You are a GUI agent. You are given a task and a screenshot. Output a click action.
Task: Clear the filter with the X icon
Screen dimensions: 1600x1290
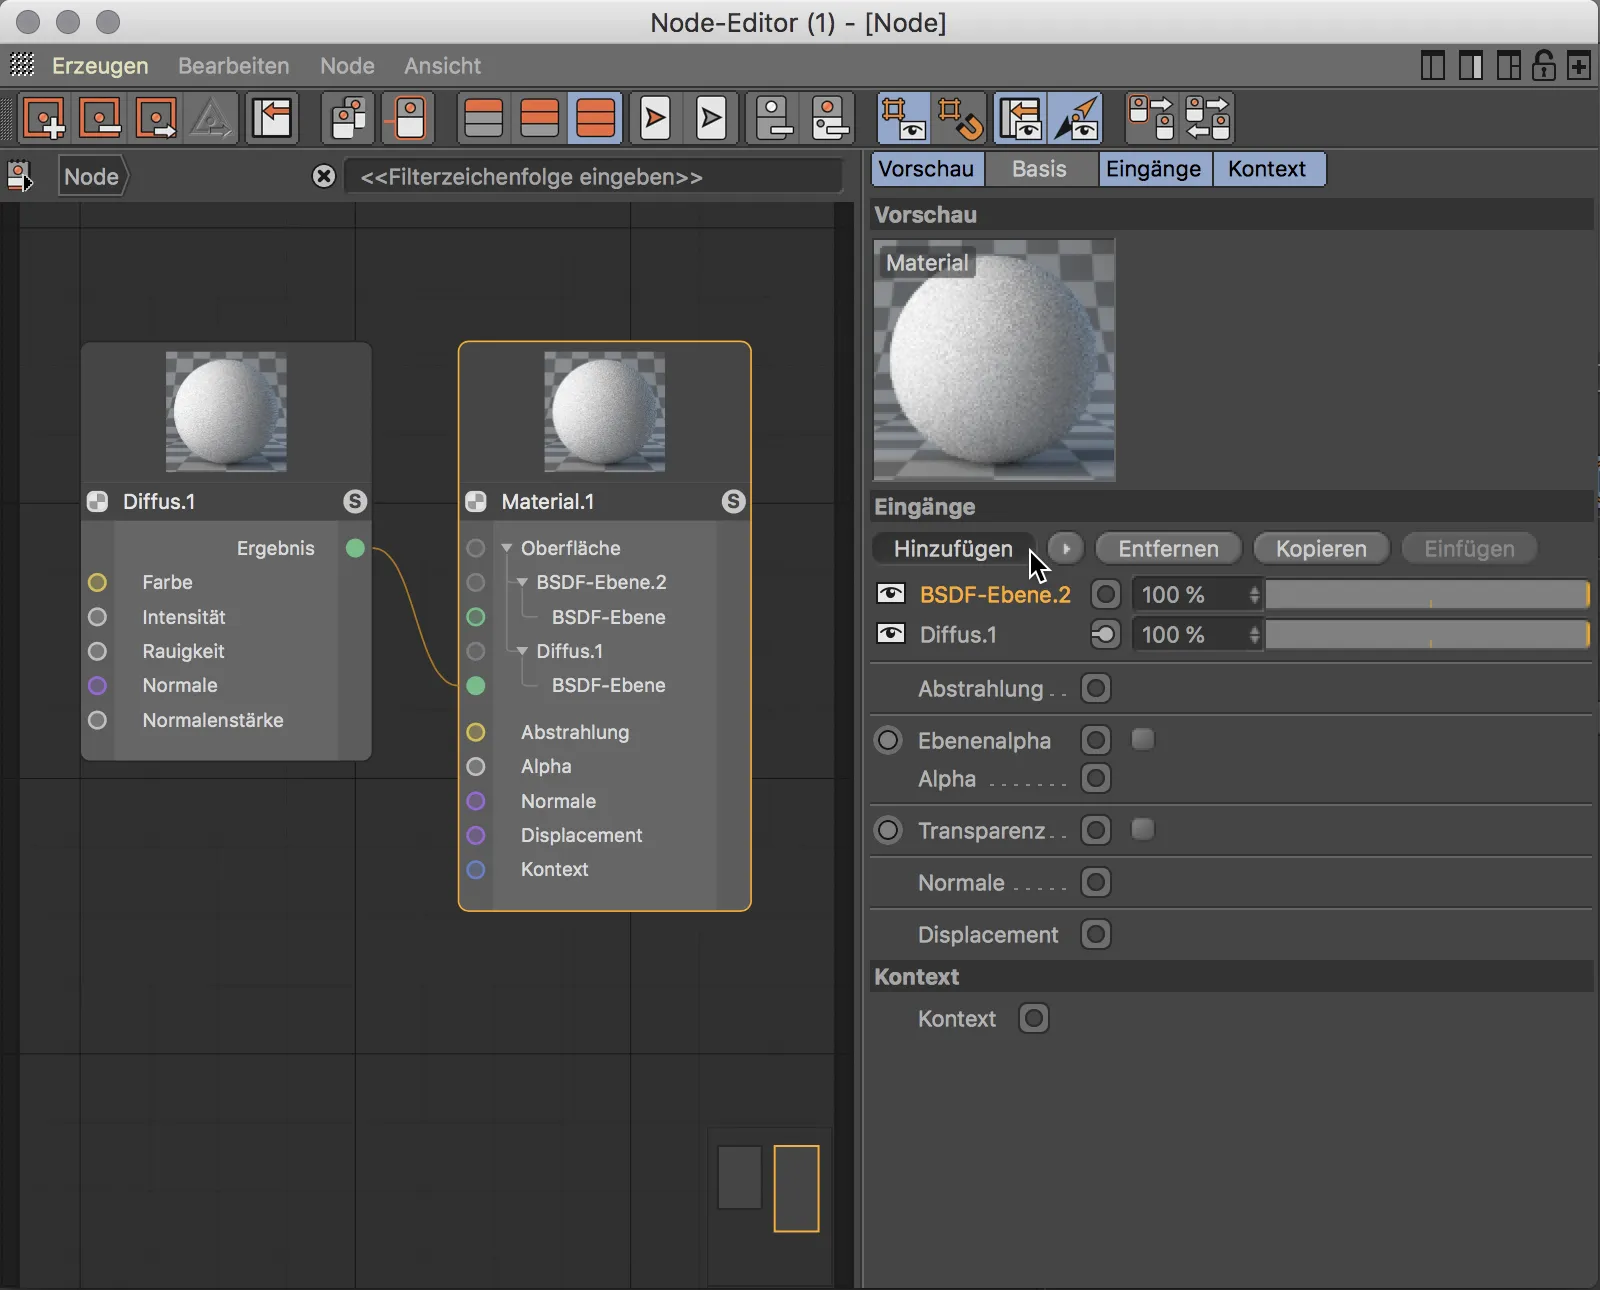[x=324, y=177]
